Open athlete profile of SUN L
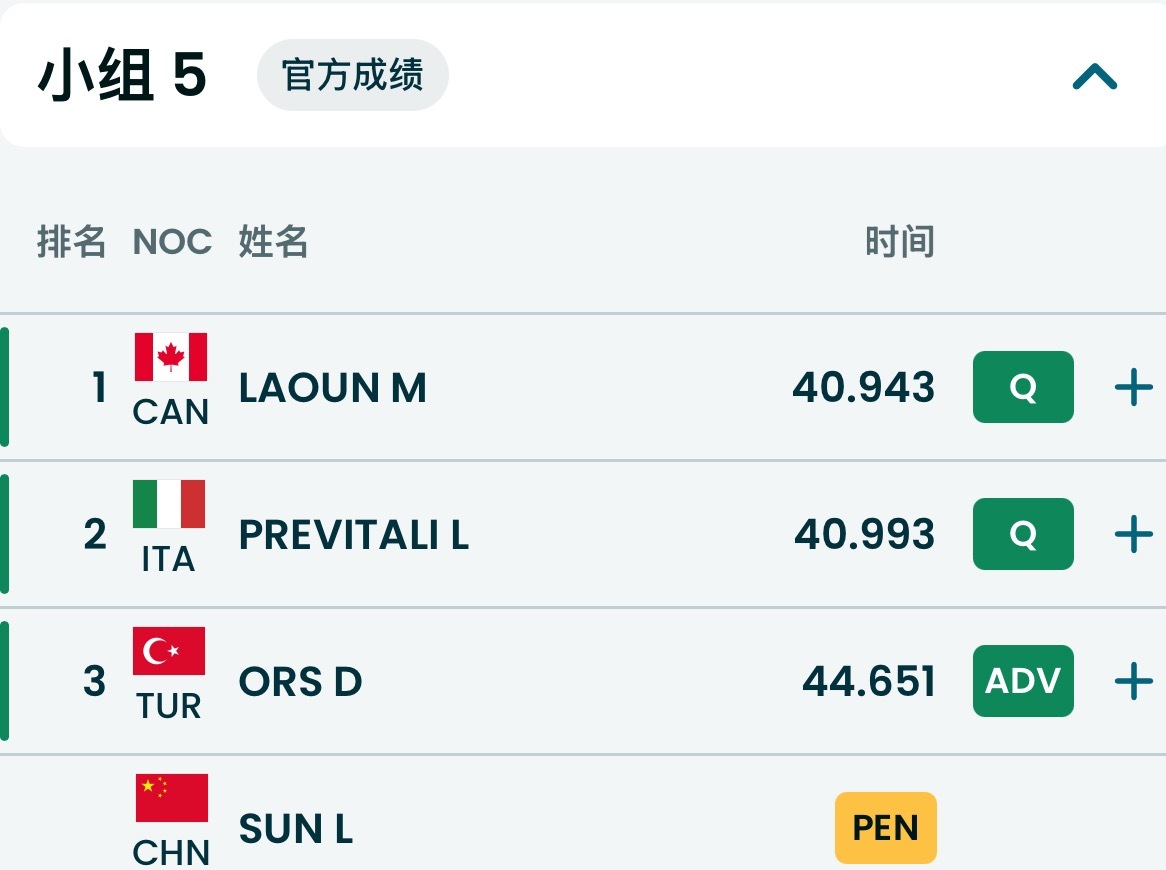This screenshot has width=1166, height=870. (x=296, y=829)
